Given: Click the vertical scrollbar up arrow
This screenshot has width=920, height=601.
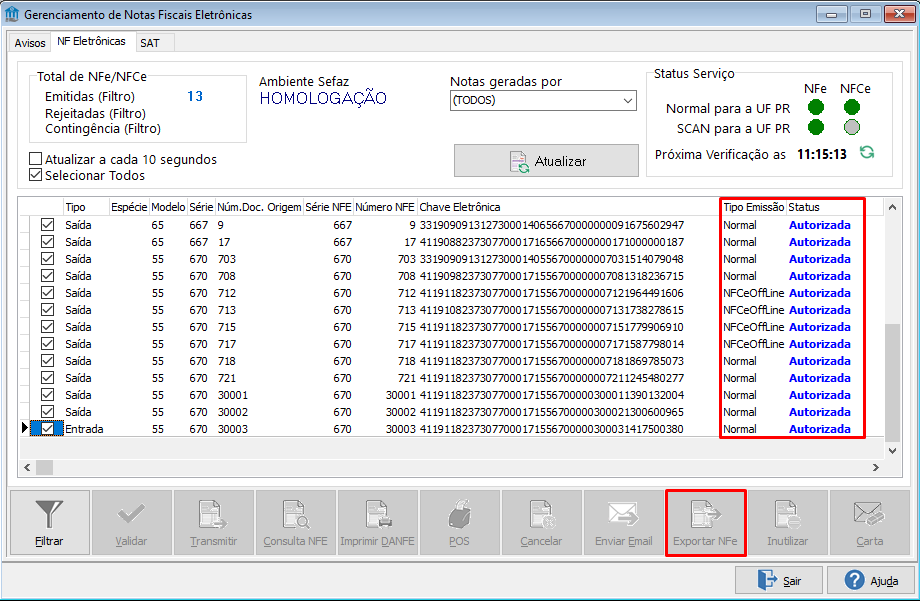Looking at the screenshot, I should point(892,207).
